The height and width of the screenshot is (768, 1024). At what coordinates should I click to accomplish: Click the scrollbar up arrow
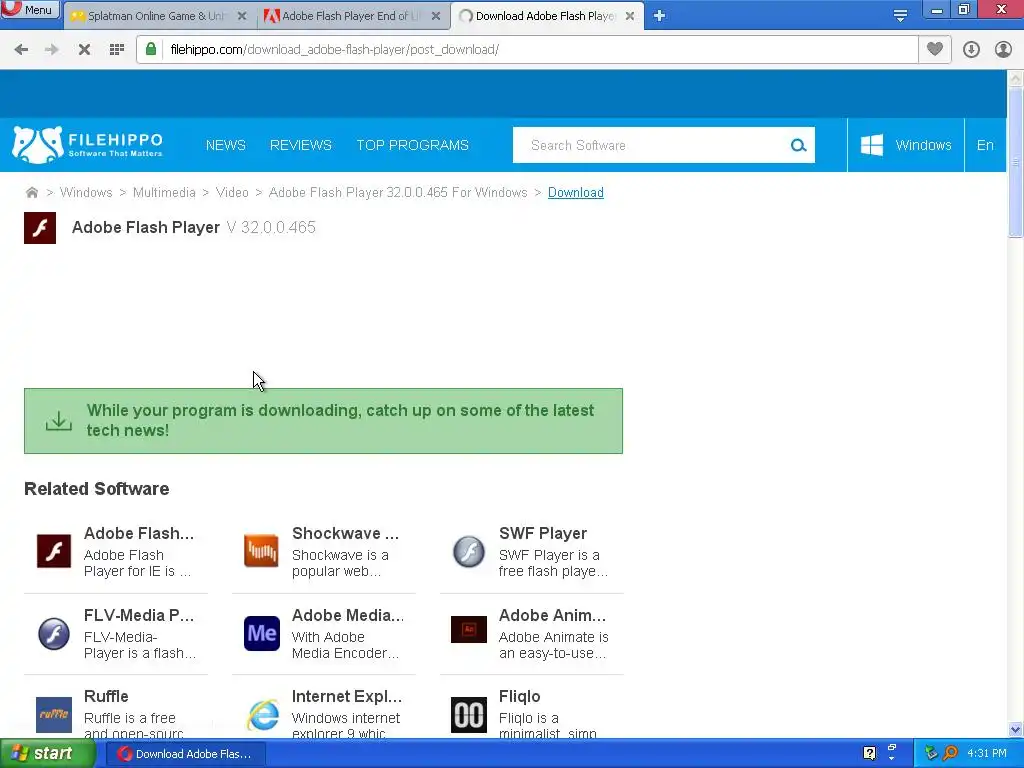pos(1016,78)
